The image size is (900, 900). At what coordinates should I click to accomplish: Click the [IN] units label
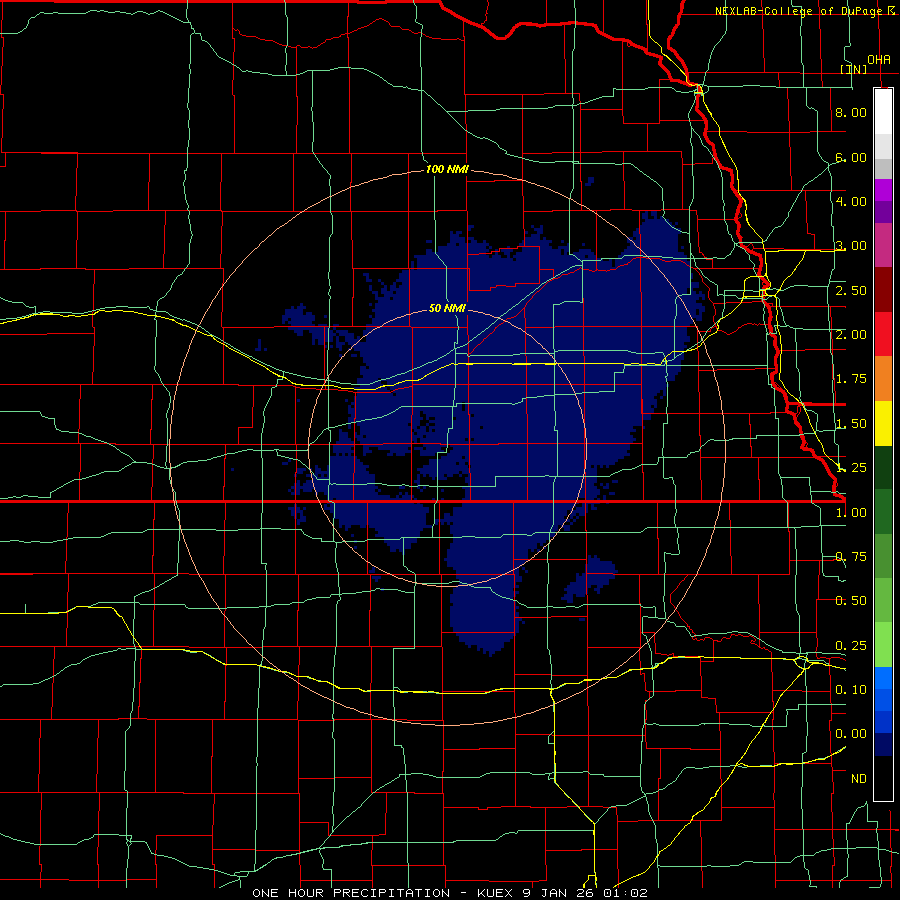(854, 69)
